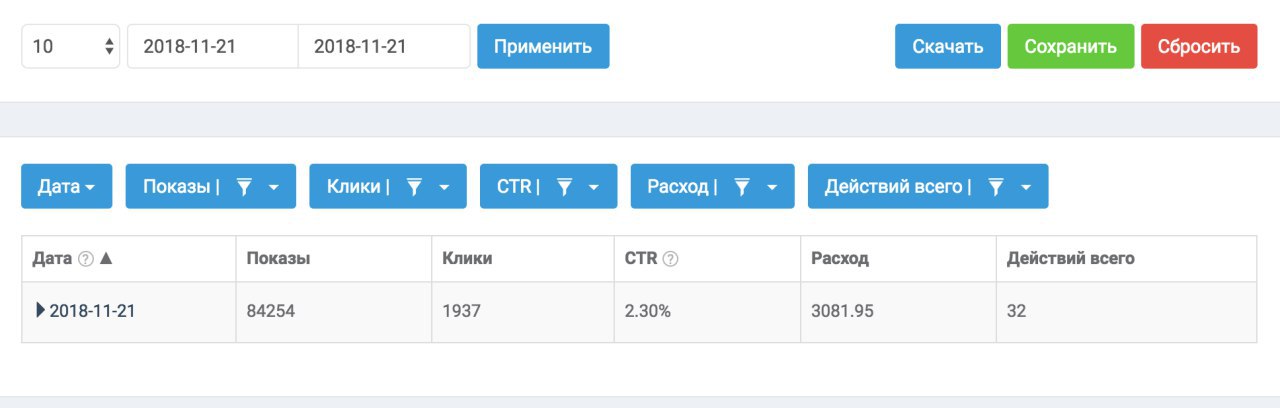Screen dimensions: 1280x408
Task: Click the green Сохранить button
Action: [1071, 46]
